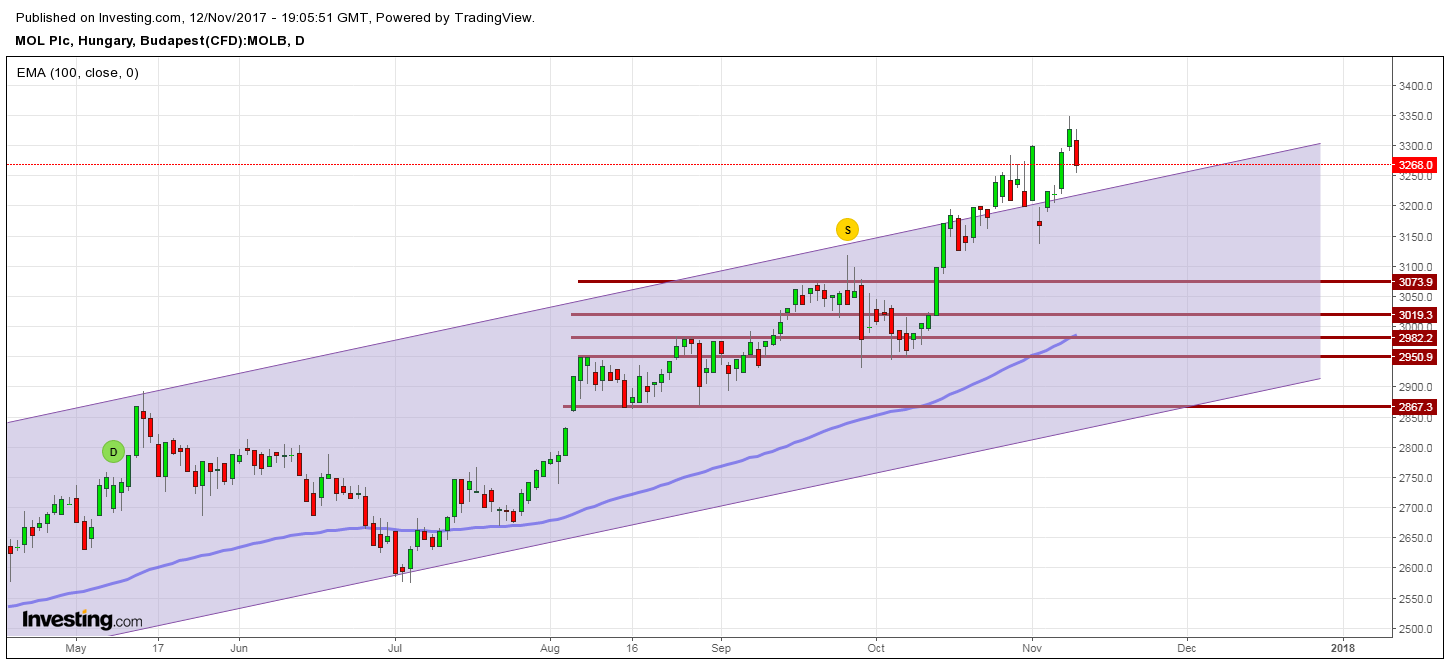Click the EMA (100, close, 0) legend

77,72
